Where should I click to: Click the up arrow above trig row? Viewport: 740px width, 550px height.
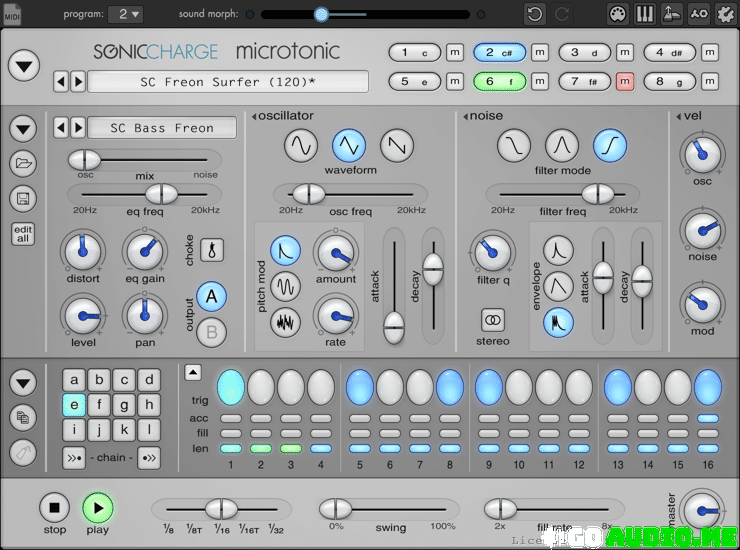tap(193, 372)
